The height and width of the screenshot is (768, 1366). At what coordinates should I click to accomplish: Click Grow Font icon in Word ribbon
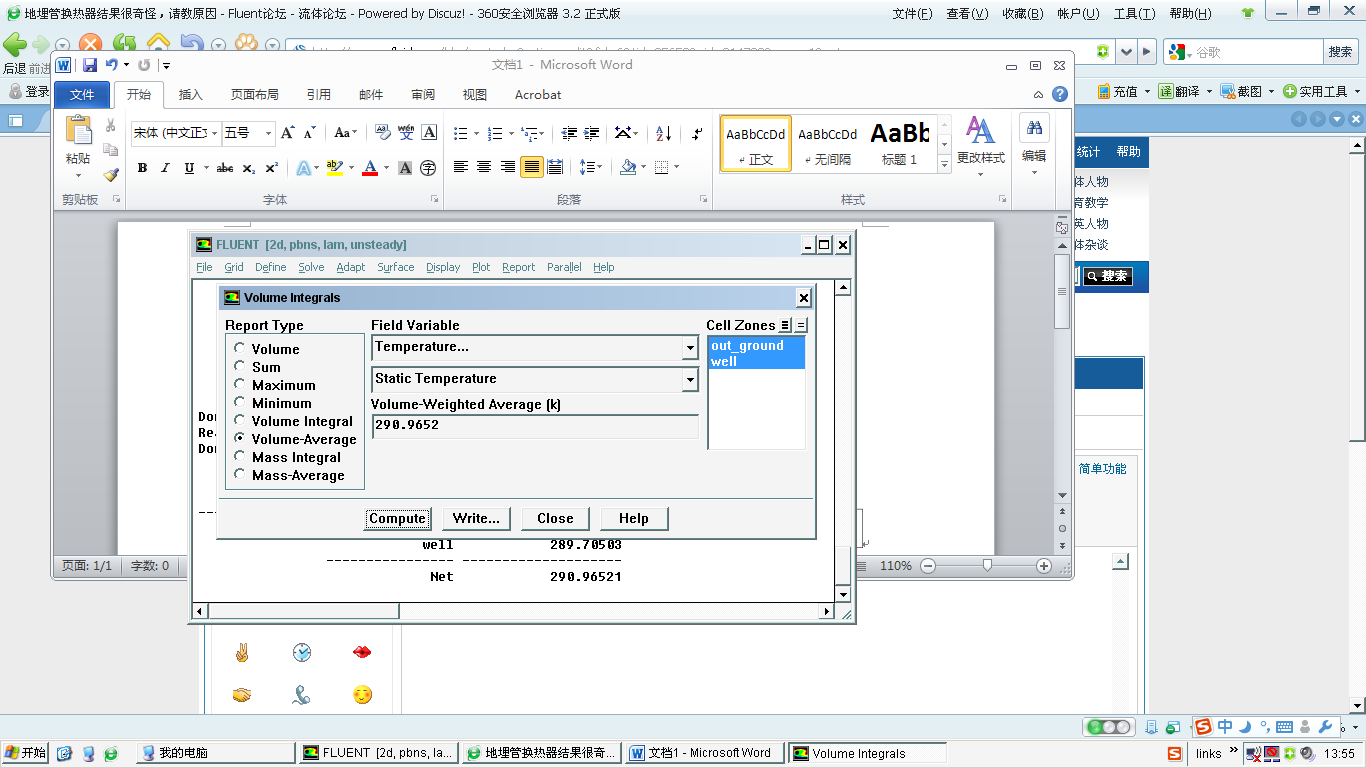click(x=288, y=133)
